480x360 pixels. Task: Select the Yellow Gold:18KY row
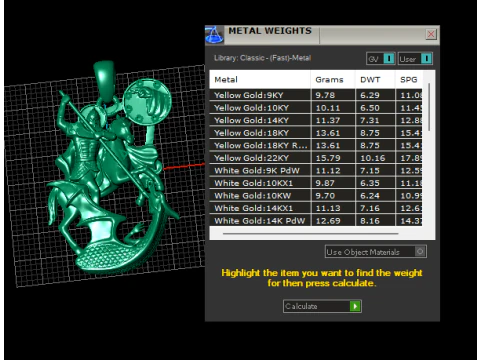tap(316, 133)
